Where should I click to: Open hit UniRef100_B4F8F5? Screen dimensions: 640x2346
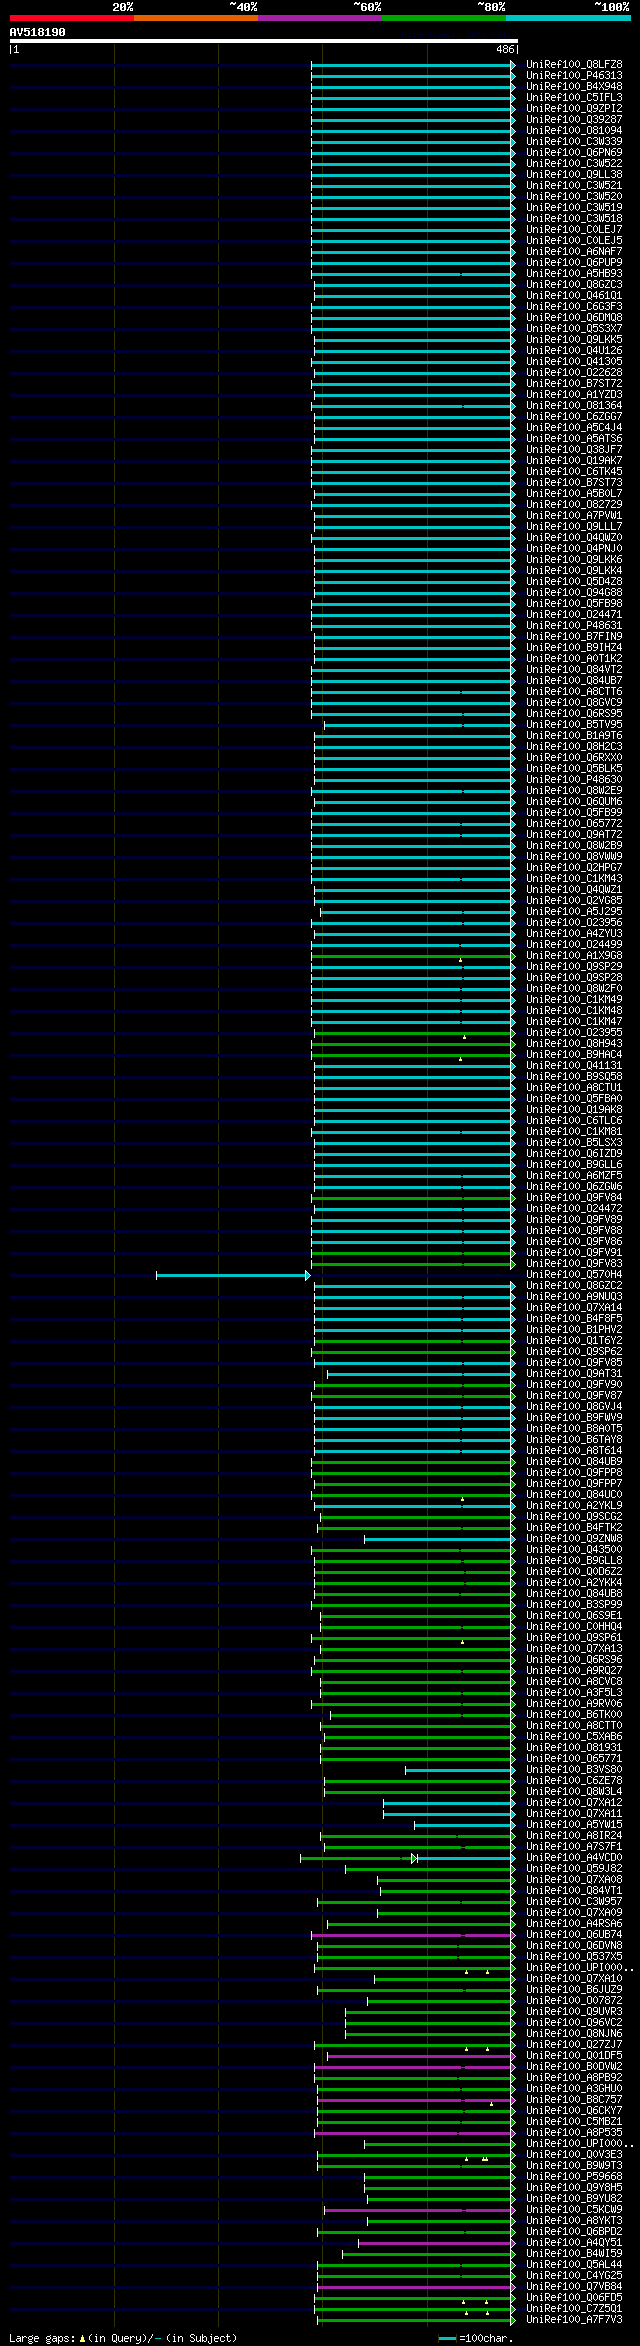574,1319
